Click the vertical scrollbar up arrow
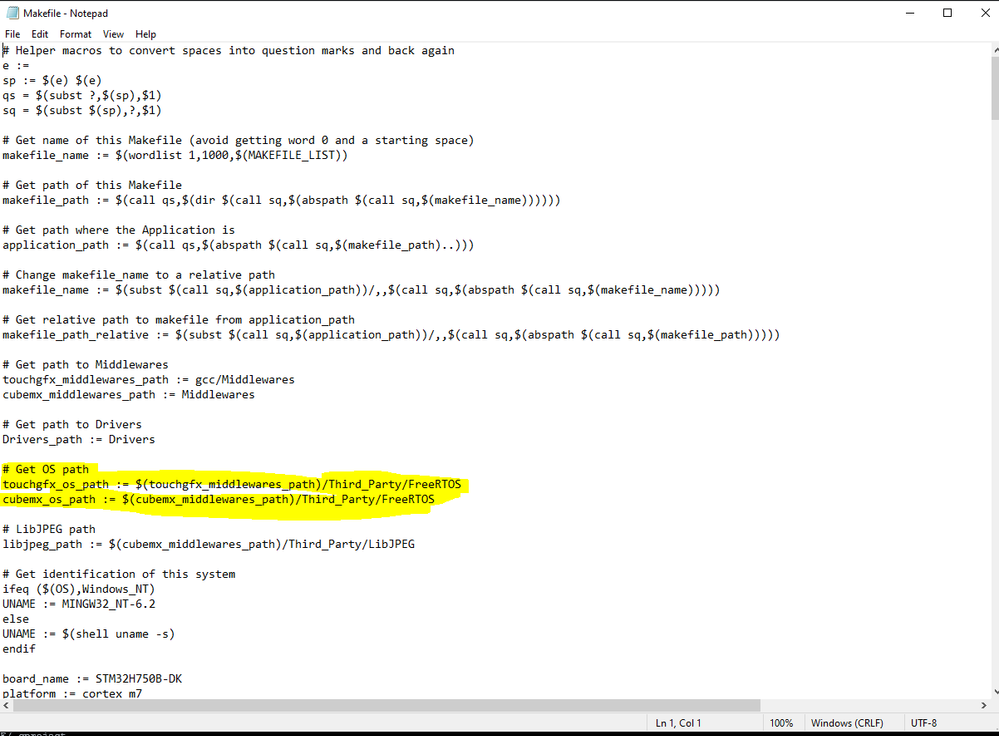 click(x=995, y=50)
